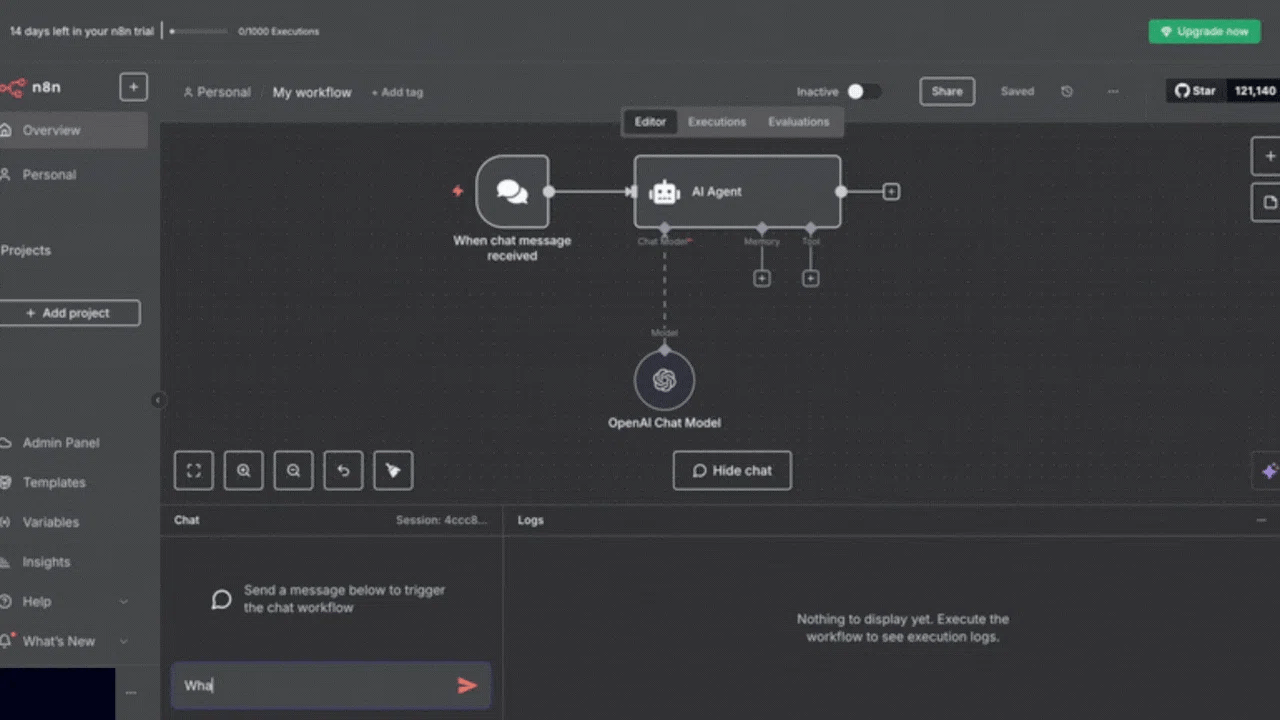Switch to the Evaluations tab
Viewport: 1280px width, 720px height.
click(799, 122)
